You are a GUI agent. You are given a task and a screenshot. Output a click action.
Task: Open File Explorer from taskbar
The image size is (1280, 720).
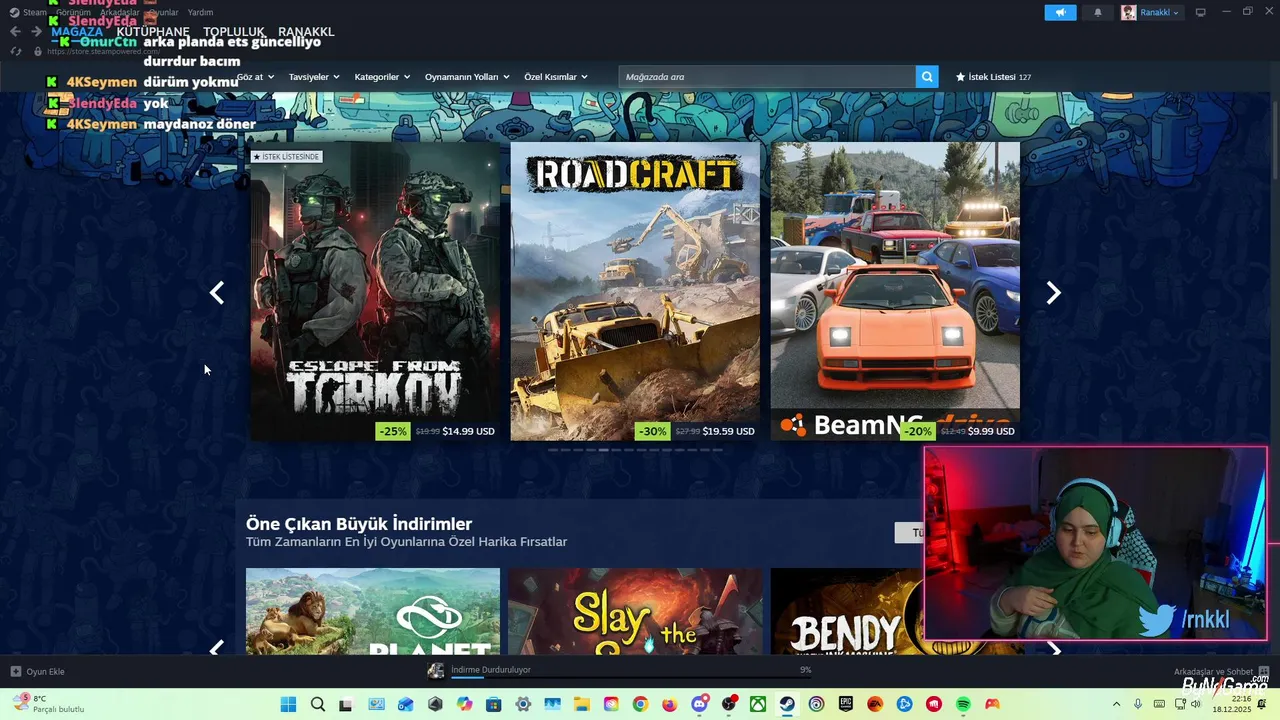(x=581, y=704)
